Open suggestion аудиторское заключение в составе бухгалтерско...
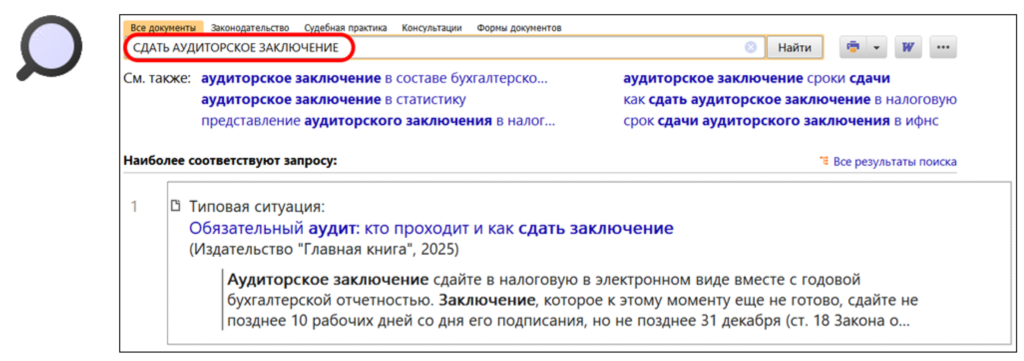The width and height of the screenshot is (1024, 361). point(374,79)
